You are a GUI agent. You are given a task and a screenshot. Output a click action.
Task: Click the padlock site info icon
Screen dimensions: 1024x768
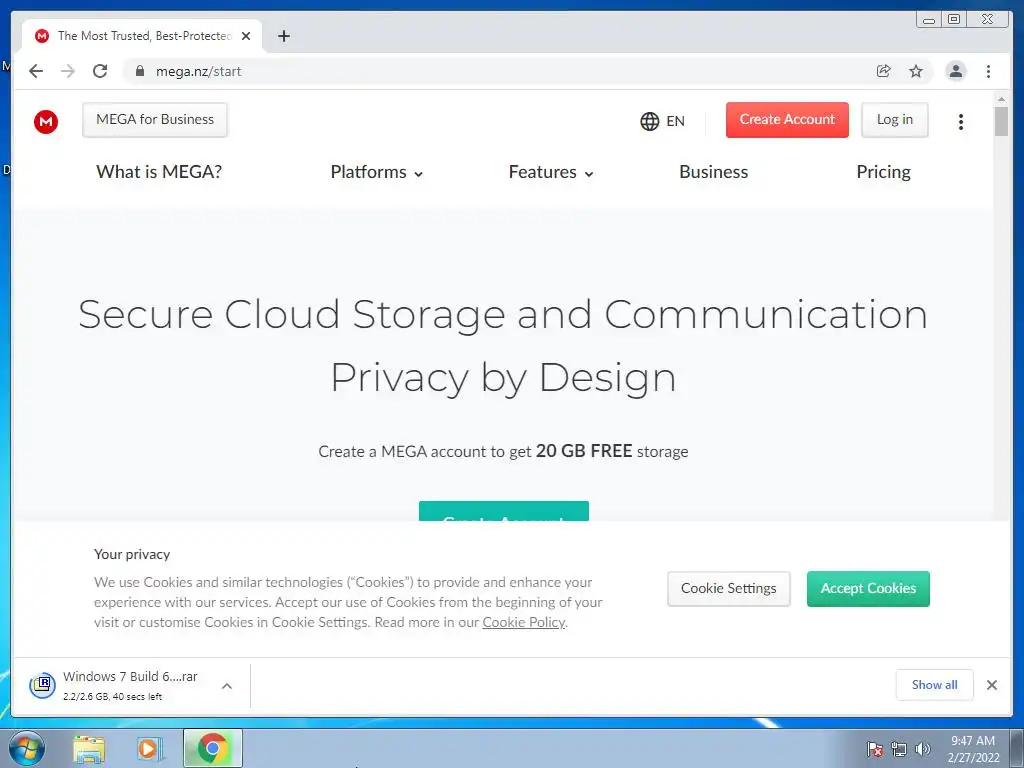[x=140, y=71]
